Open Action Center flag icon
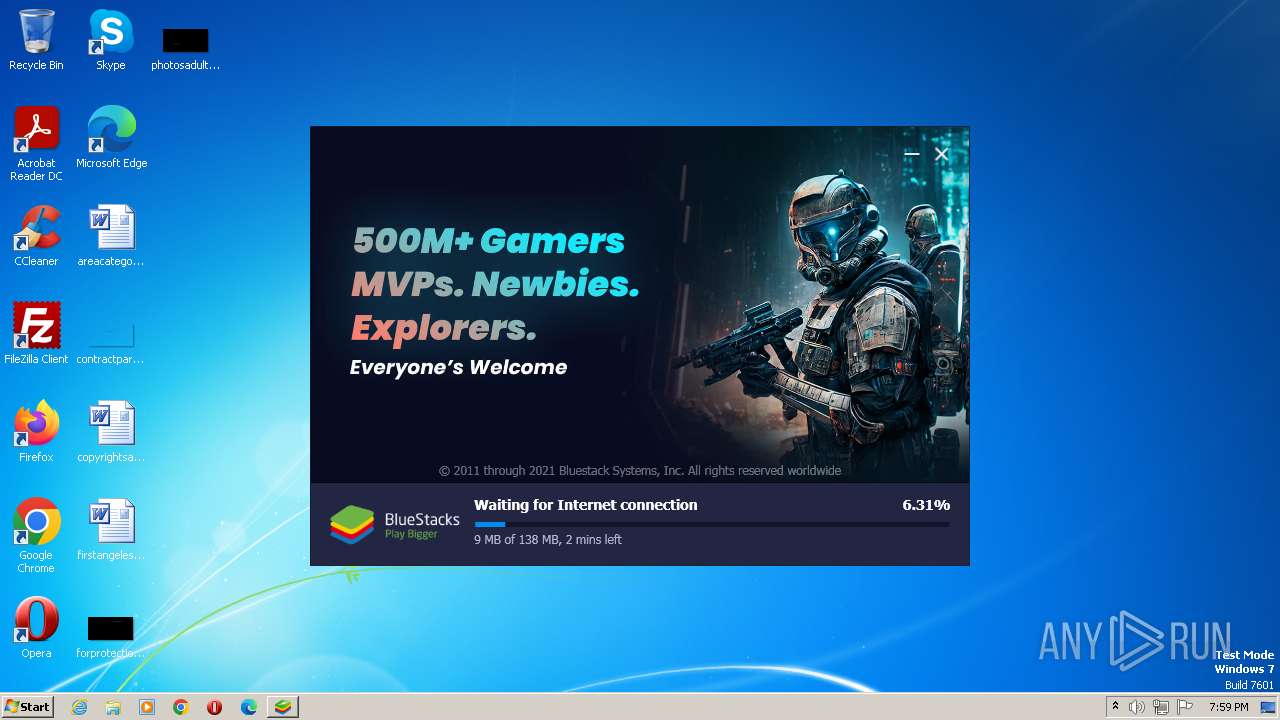 tap(1185, 707)
